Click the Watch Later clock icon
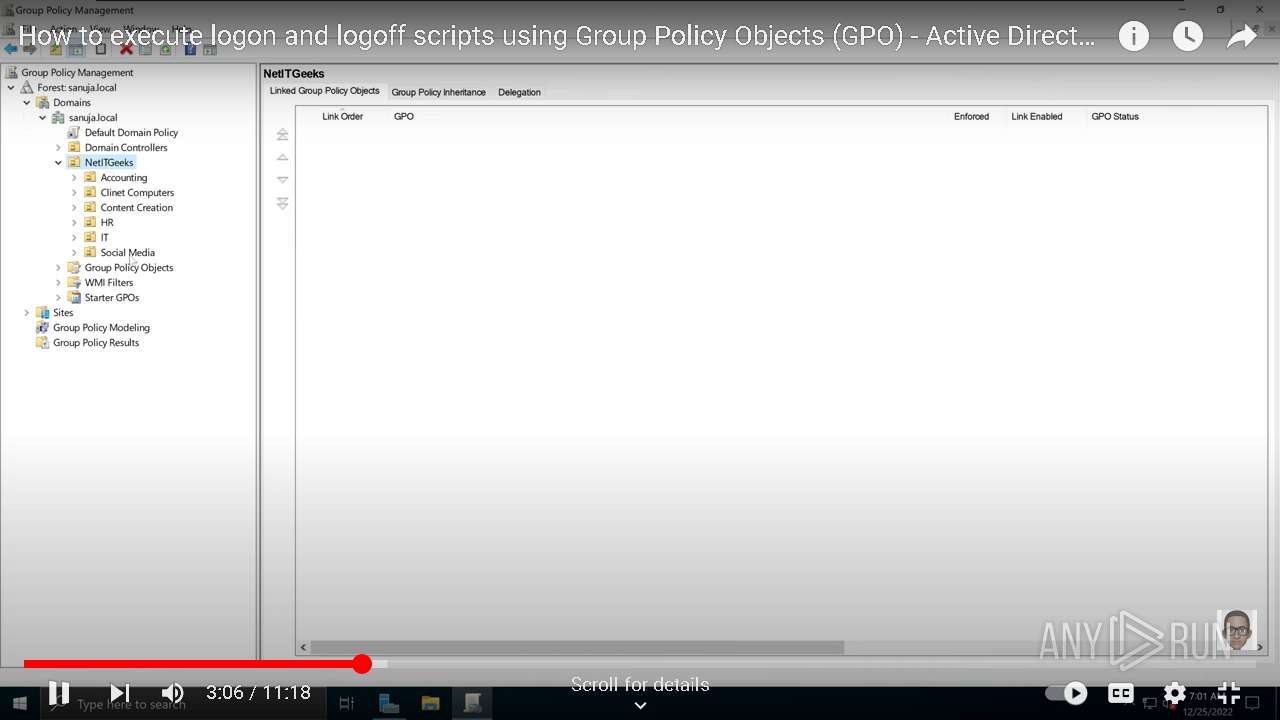The height and width of the screenshot is (720, 1280). pyautogui.click(x=1187, y=37)
